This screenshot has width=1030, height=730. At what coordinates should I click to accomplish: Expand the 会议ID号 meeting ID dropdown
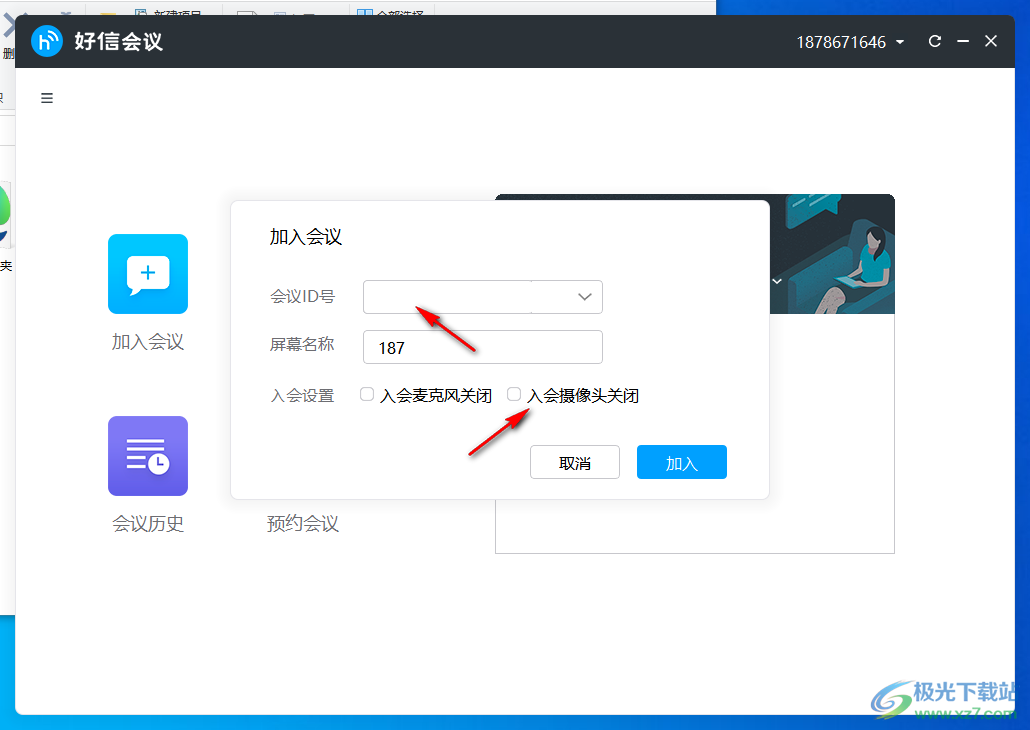coord(584,297)
